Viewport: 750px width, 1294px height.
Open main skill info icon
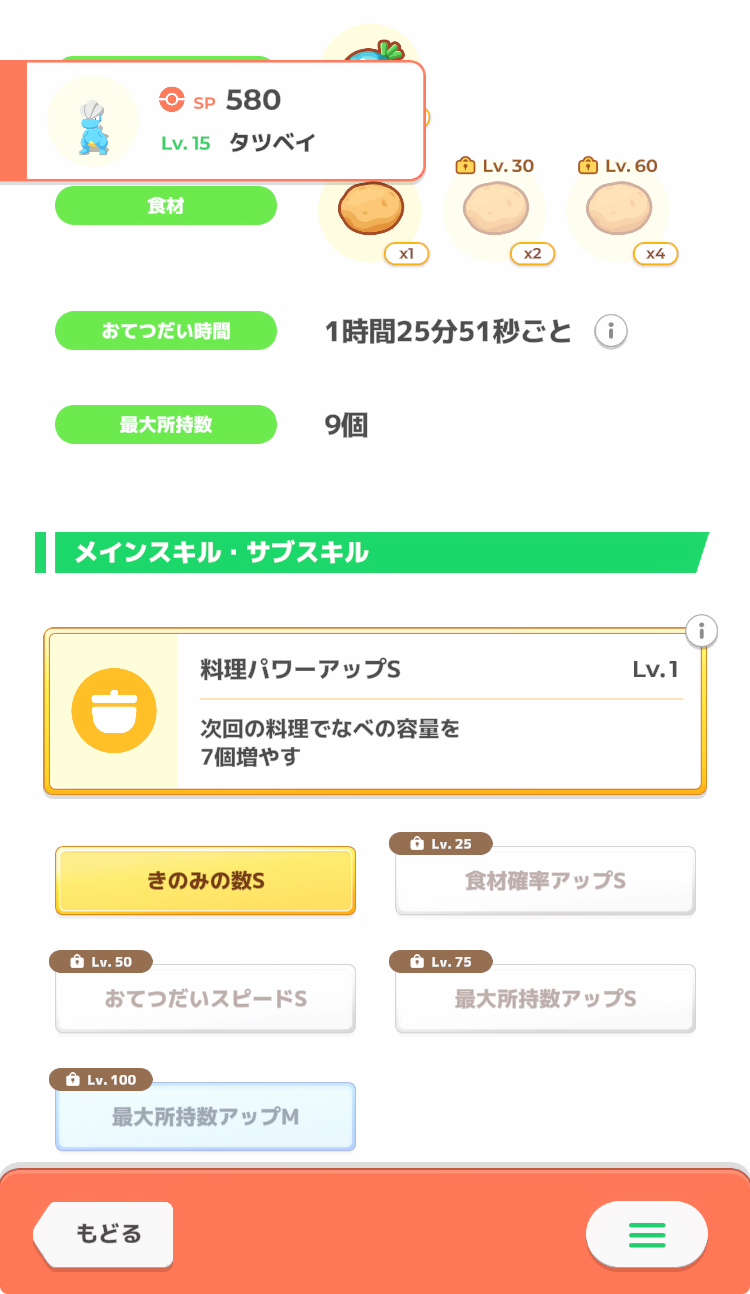pos(703,631)
